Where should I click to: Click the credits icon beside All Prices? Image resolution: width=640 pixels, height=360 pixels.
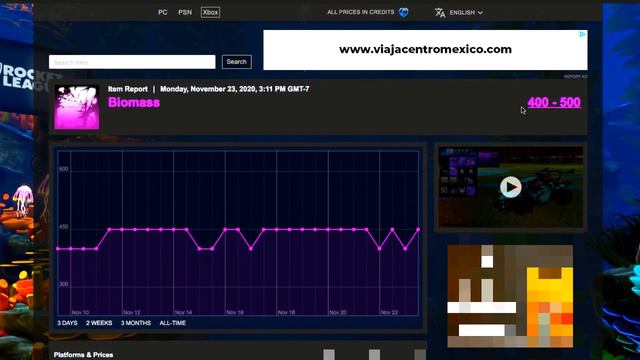coord(404,12)
